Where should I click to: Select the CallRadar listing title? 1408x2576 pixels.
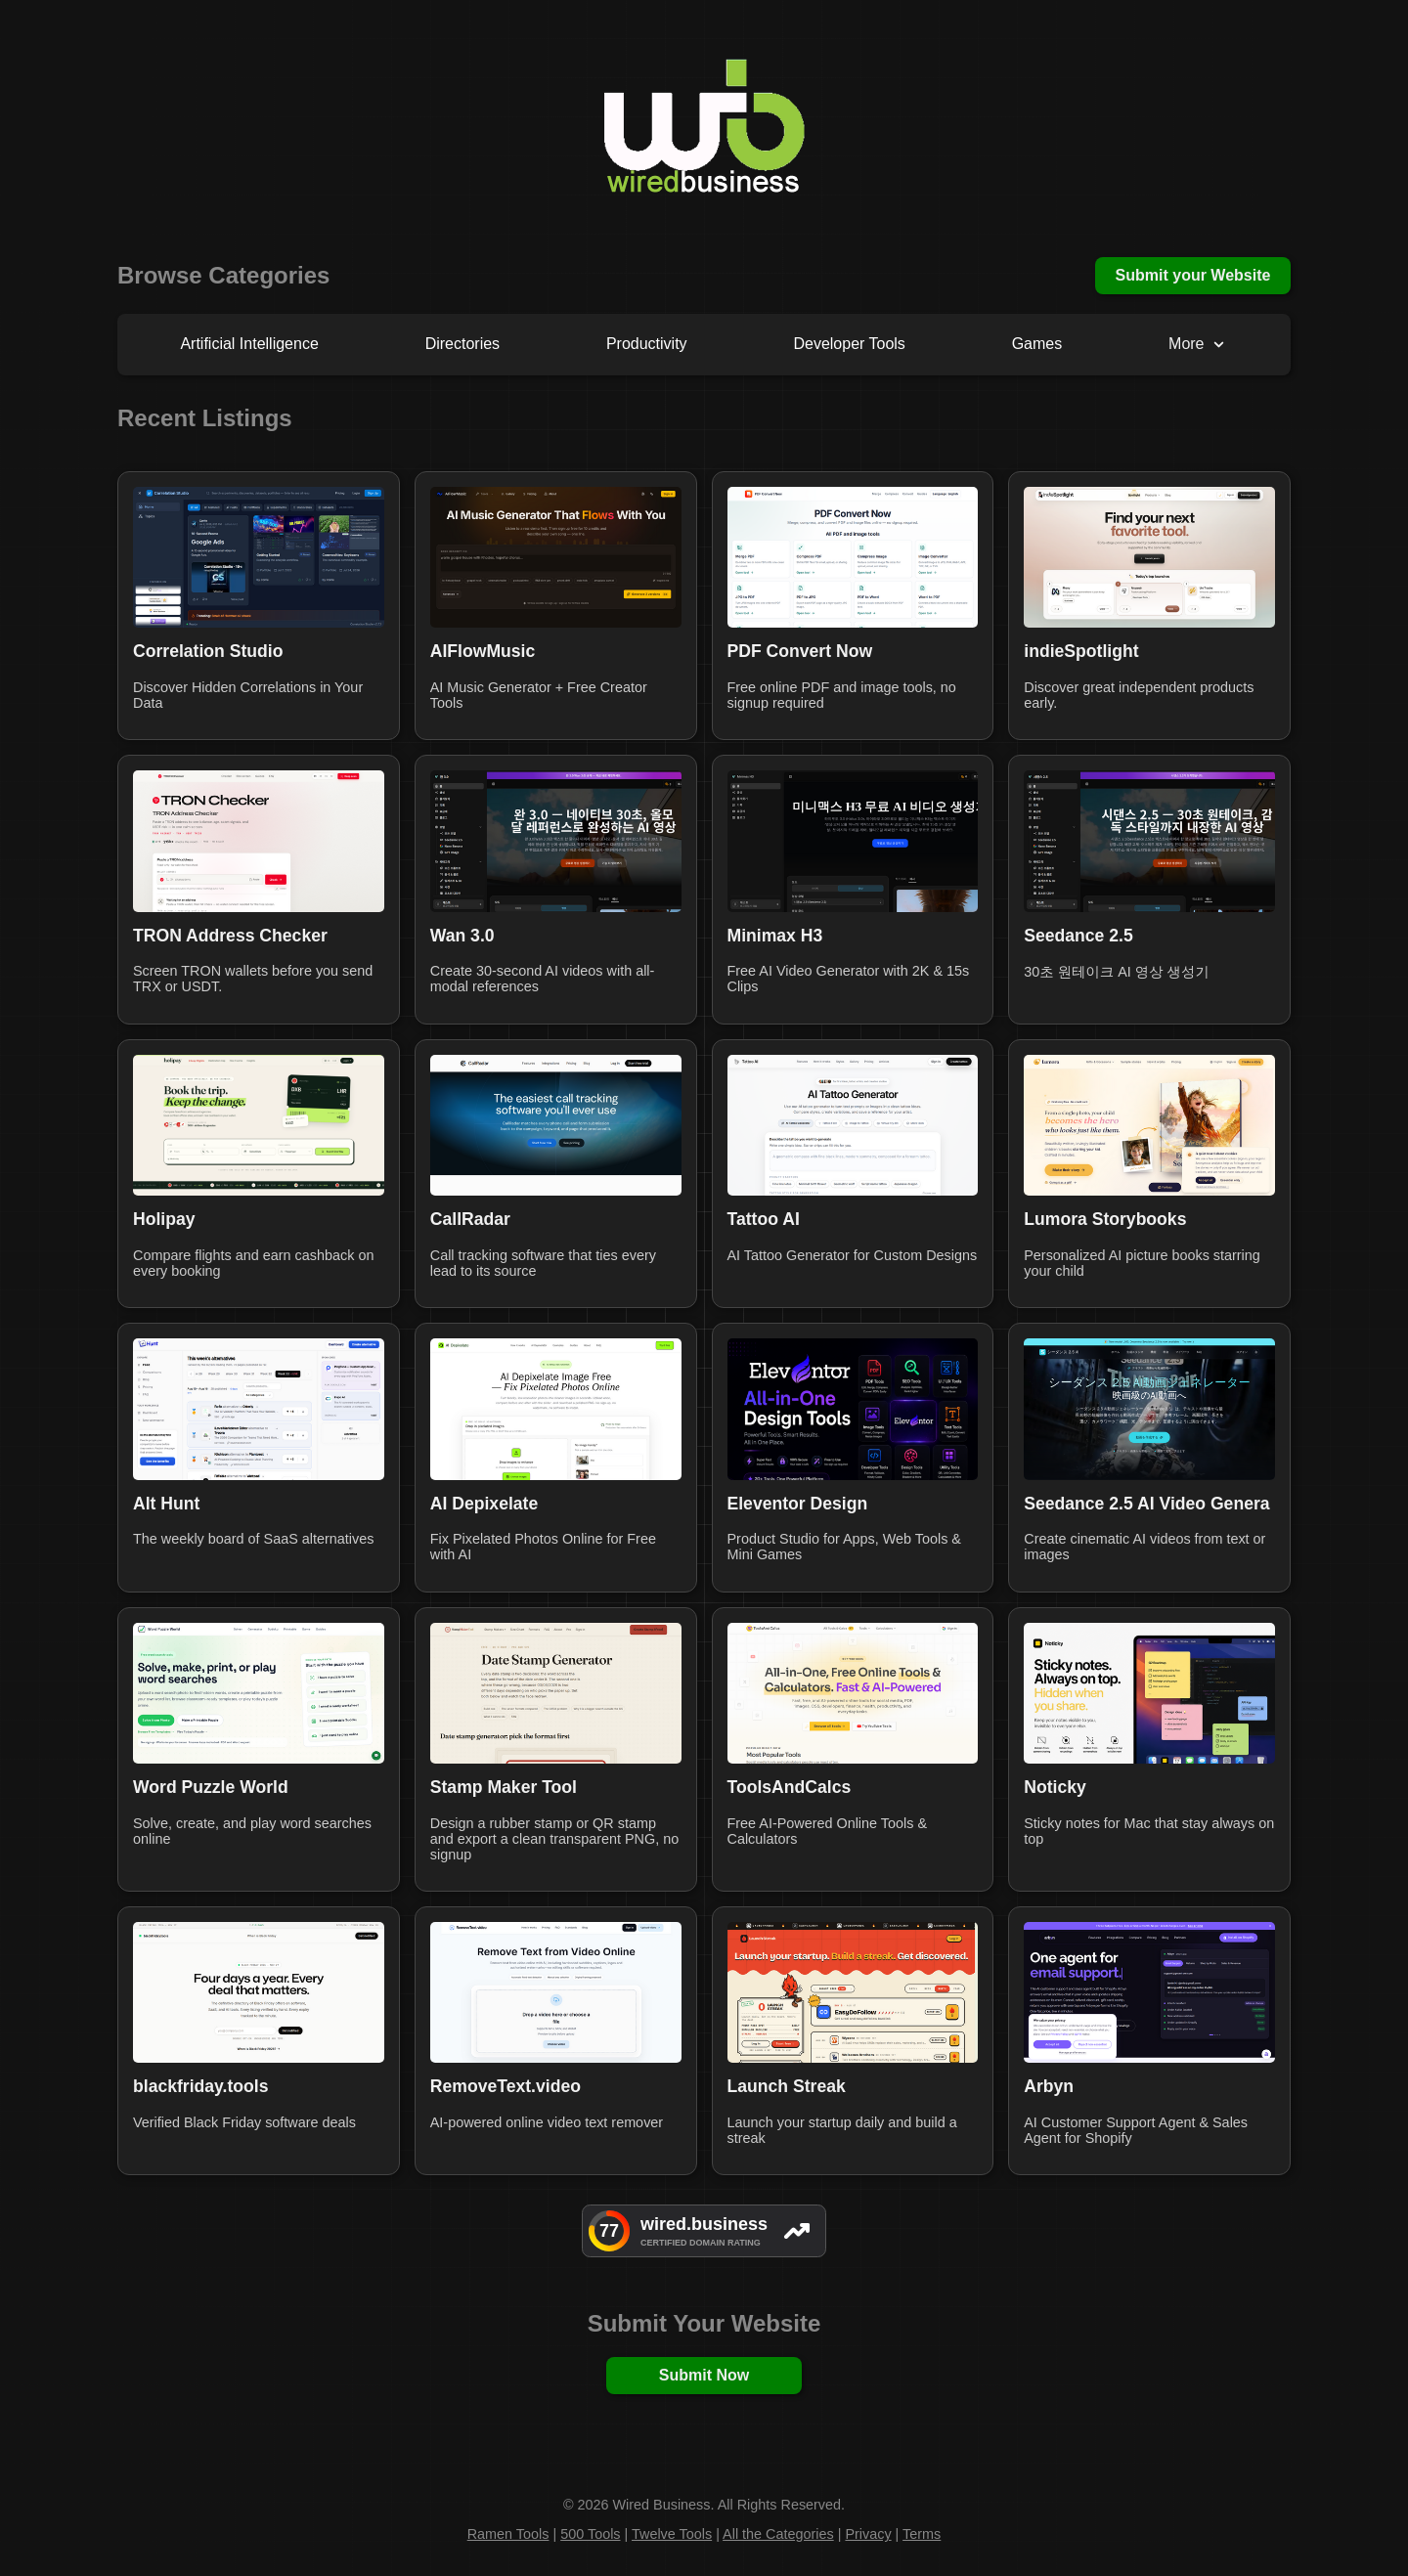(x=470, y=1219)
